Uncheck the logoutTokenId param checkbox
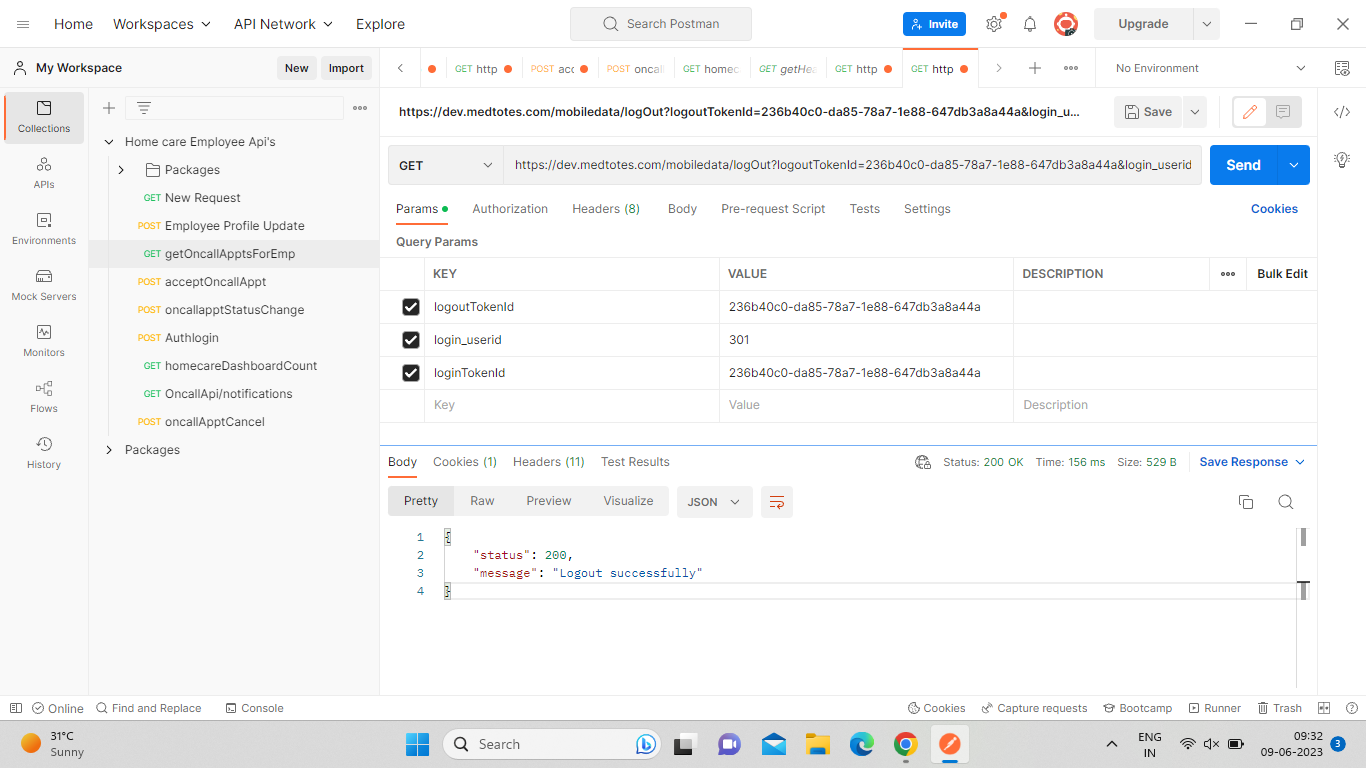 click(410, 307)
